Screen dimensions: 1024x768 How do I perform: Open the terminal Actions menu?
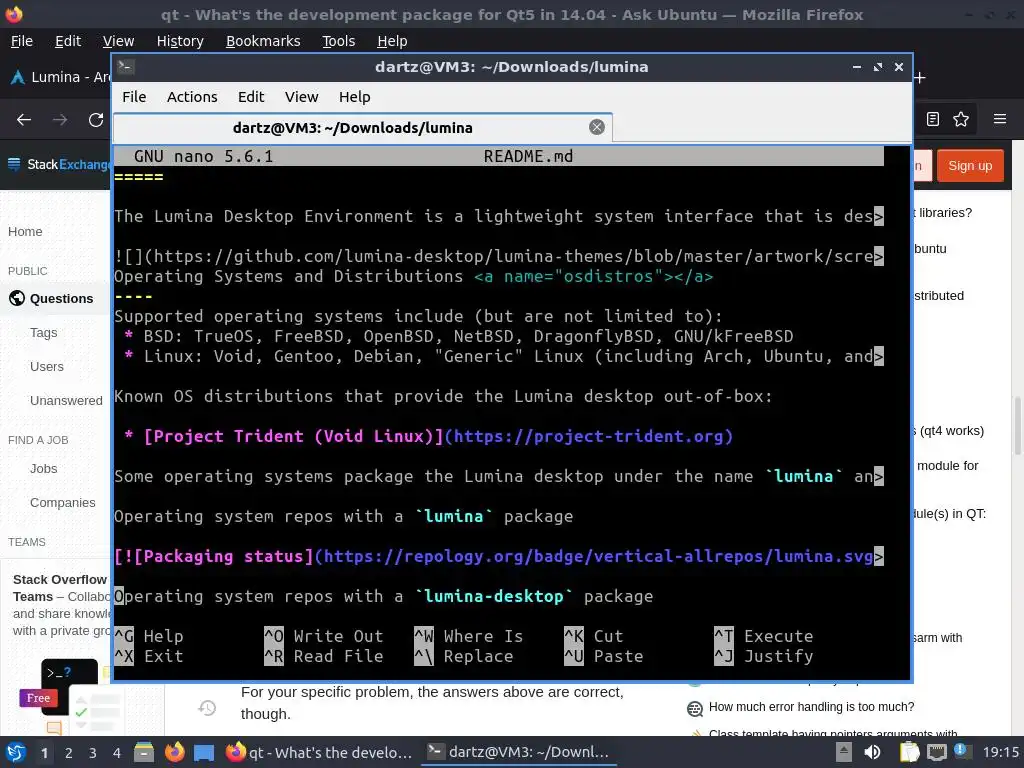tap(192, 97)
